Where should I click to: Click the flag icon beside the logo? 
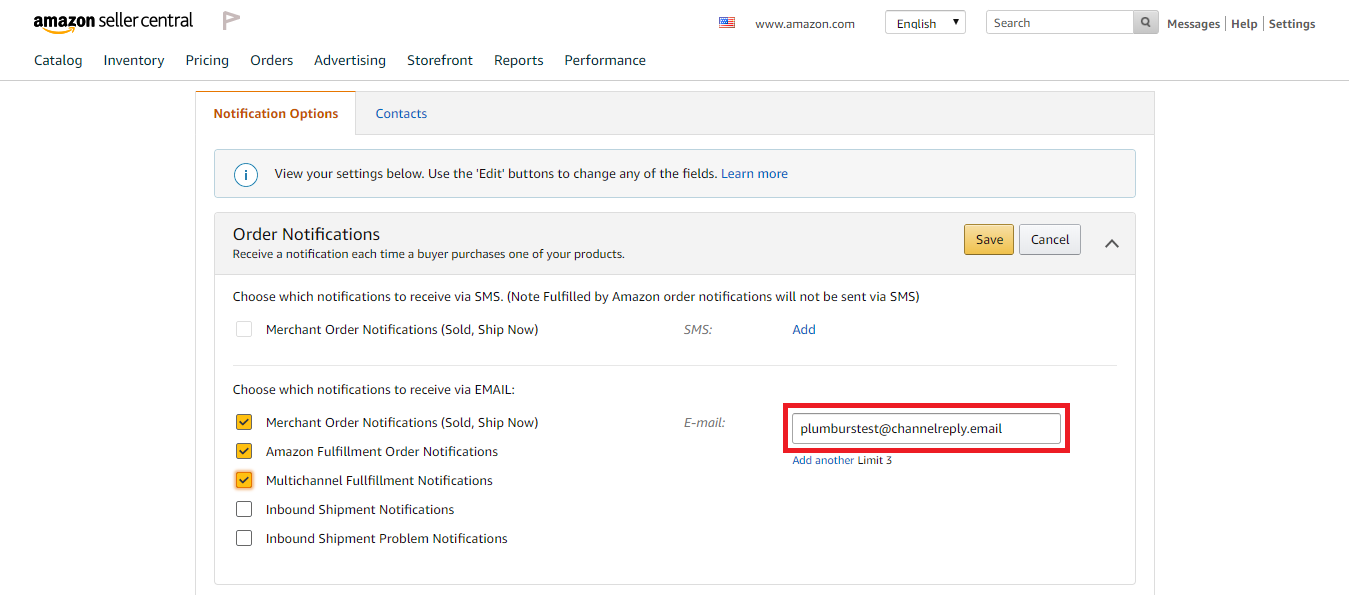coord(231,20)
